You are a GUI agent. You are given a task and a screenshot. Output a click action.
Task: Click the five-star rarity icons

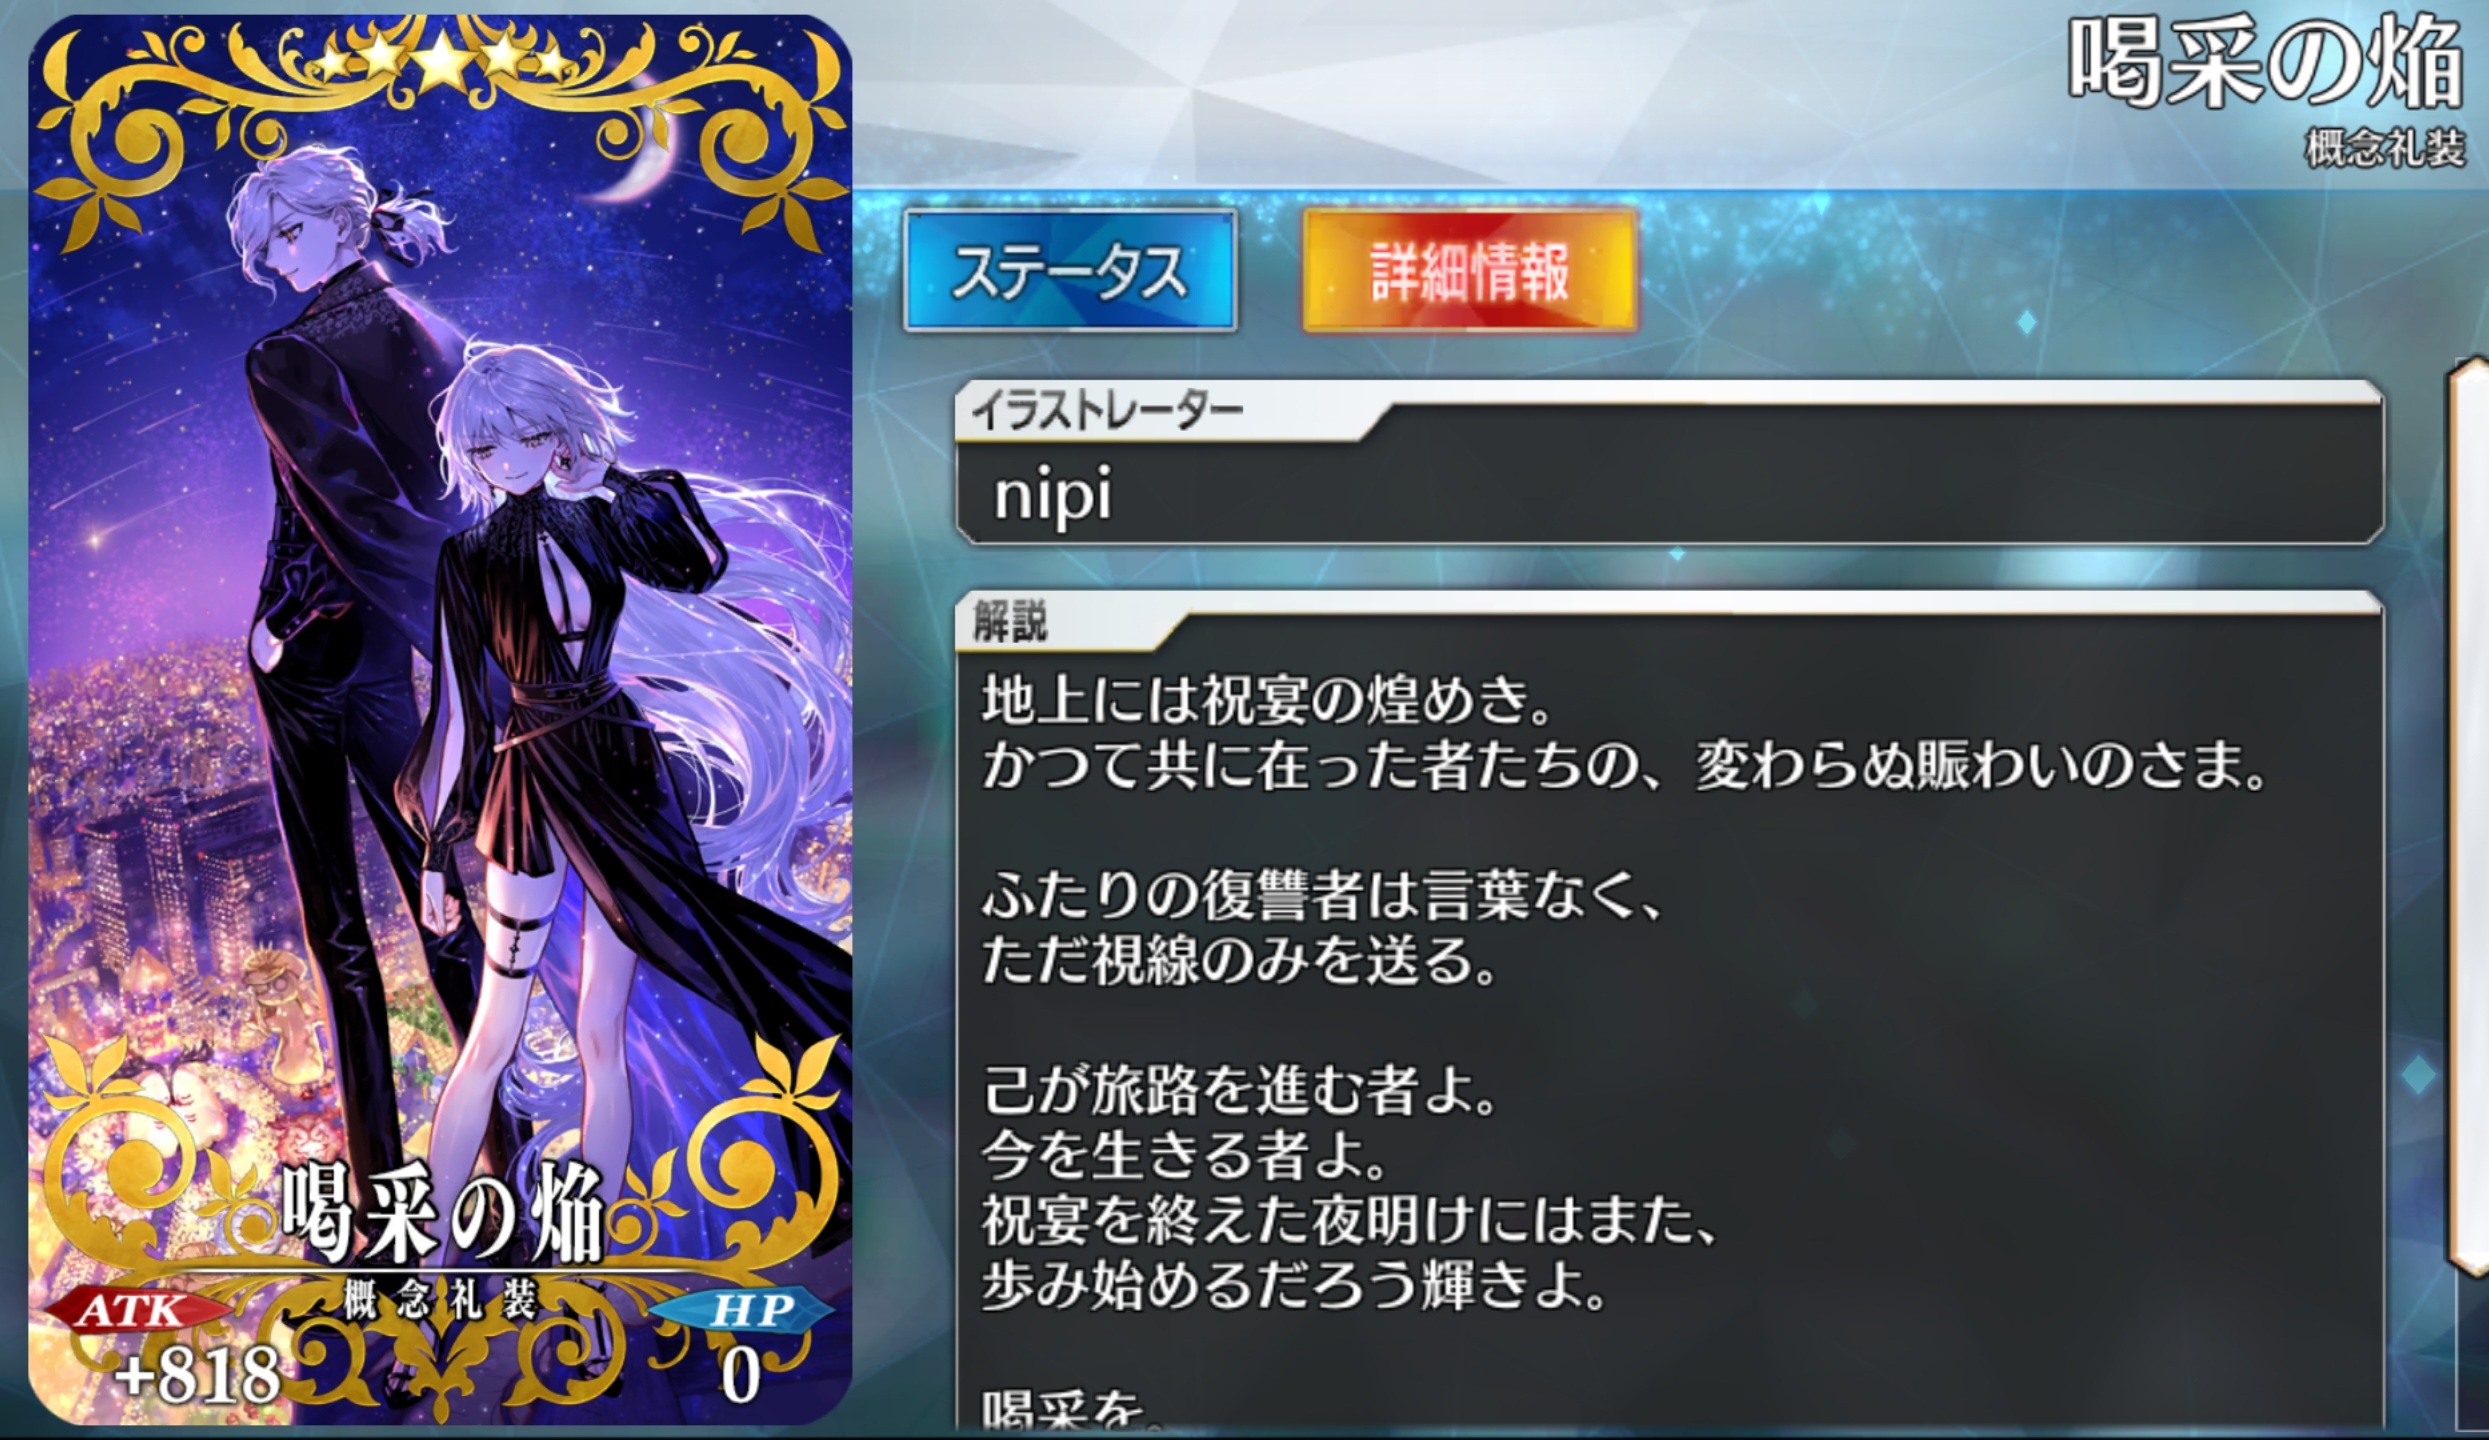tap(440, 62)
